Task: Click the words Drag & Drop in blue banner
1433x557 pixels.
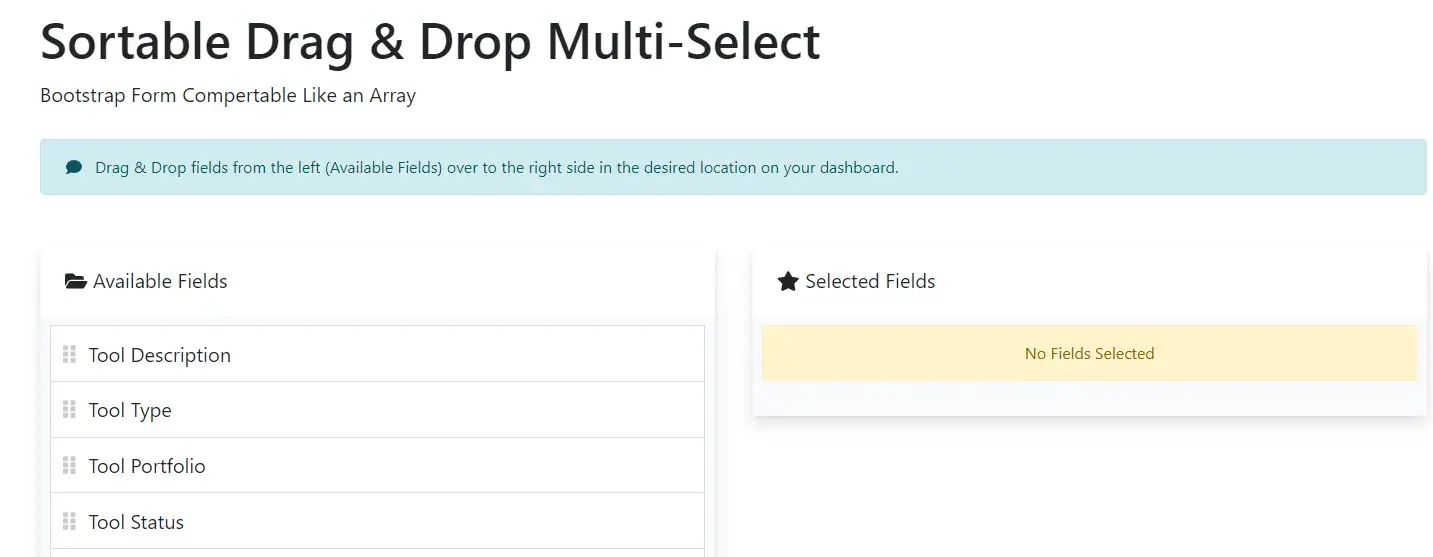Action: [141, 168]
